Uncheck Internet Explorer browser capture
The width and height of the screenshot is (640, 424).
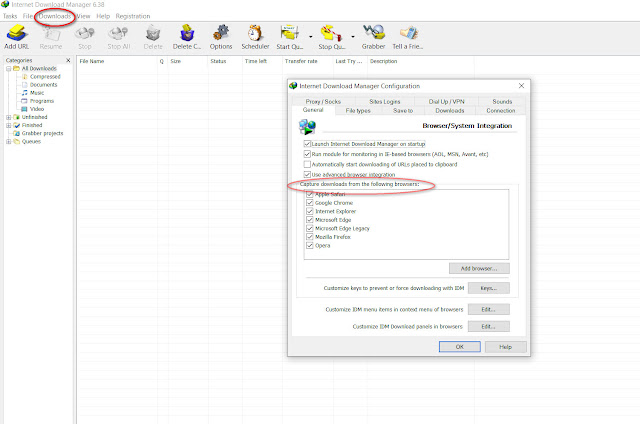[310, 211]
